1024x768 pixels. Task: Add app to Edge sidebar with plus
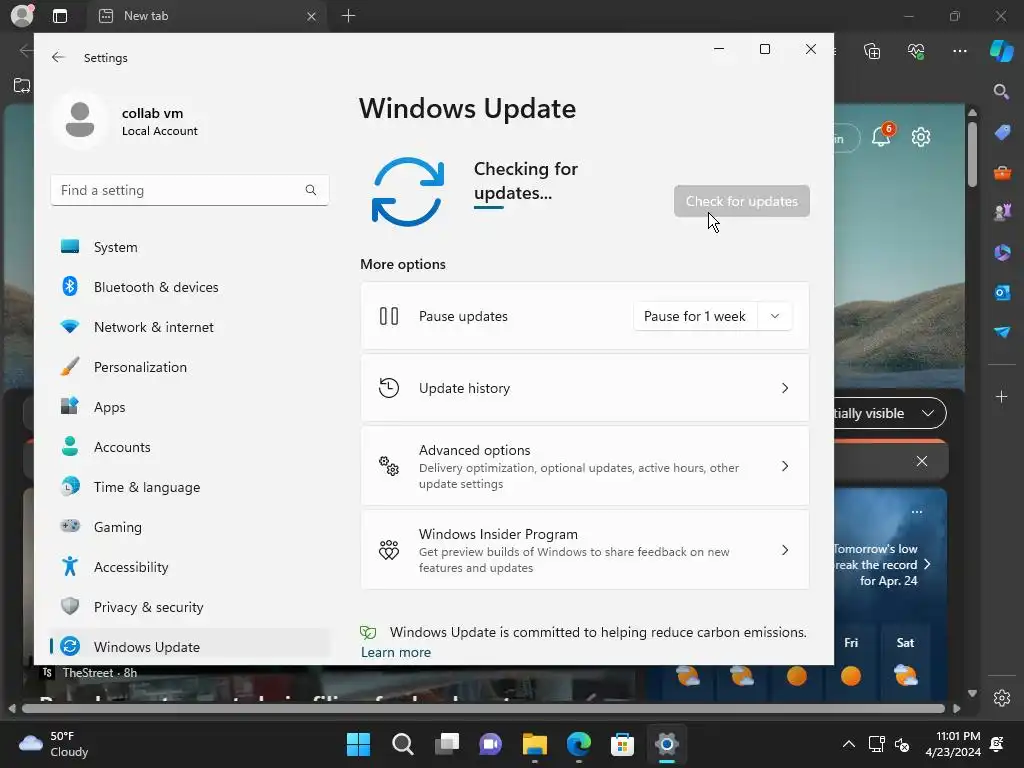(1001, 396)
